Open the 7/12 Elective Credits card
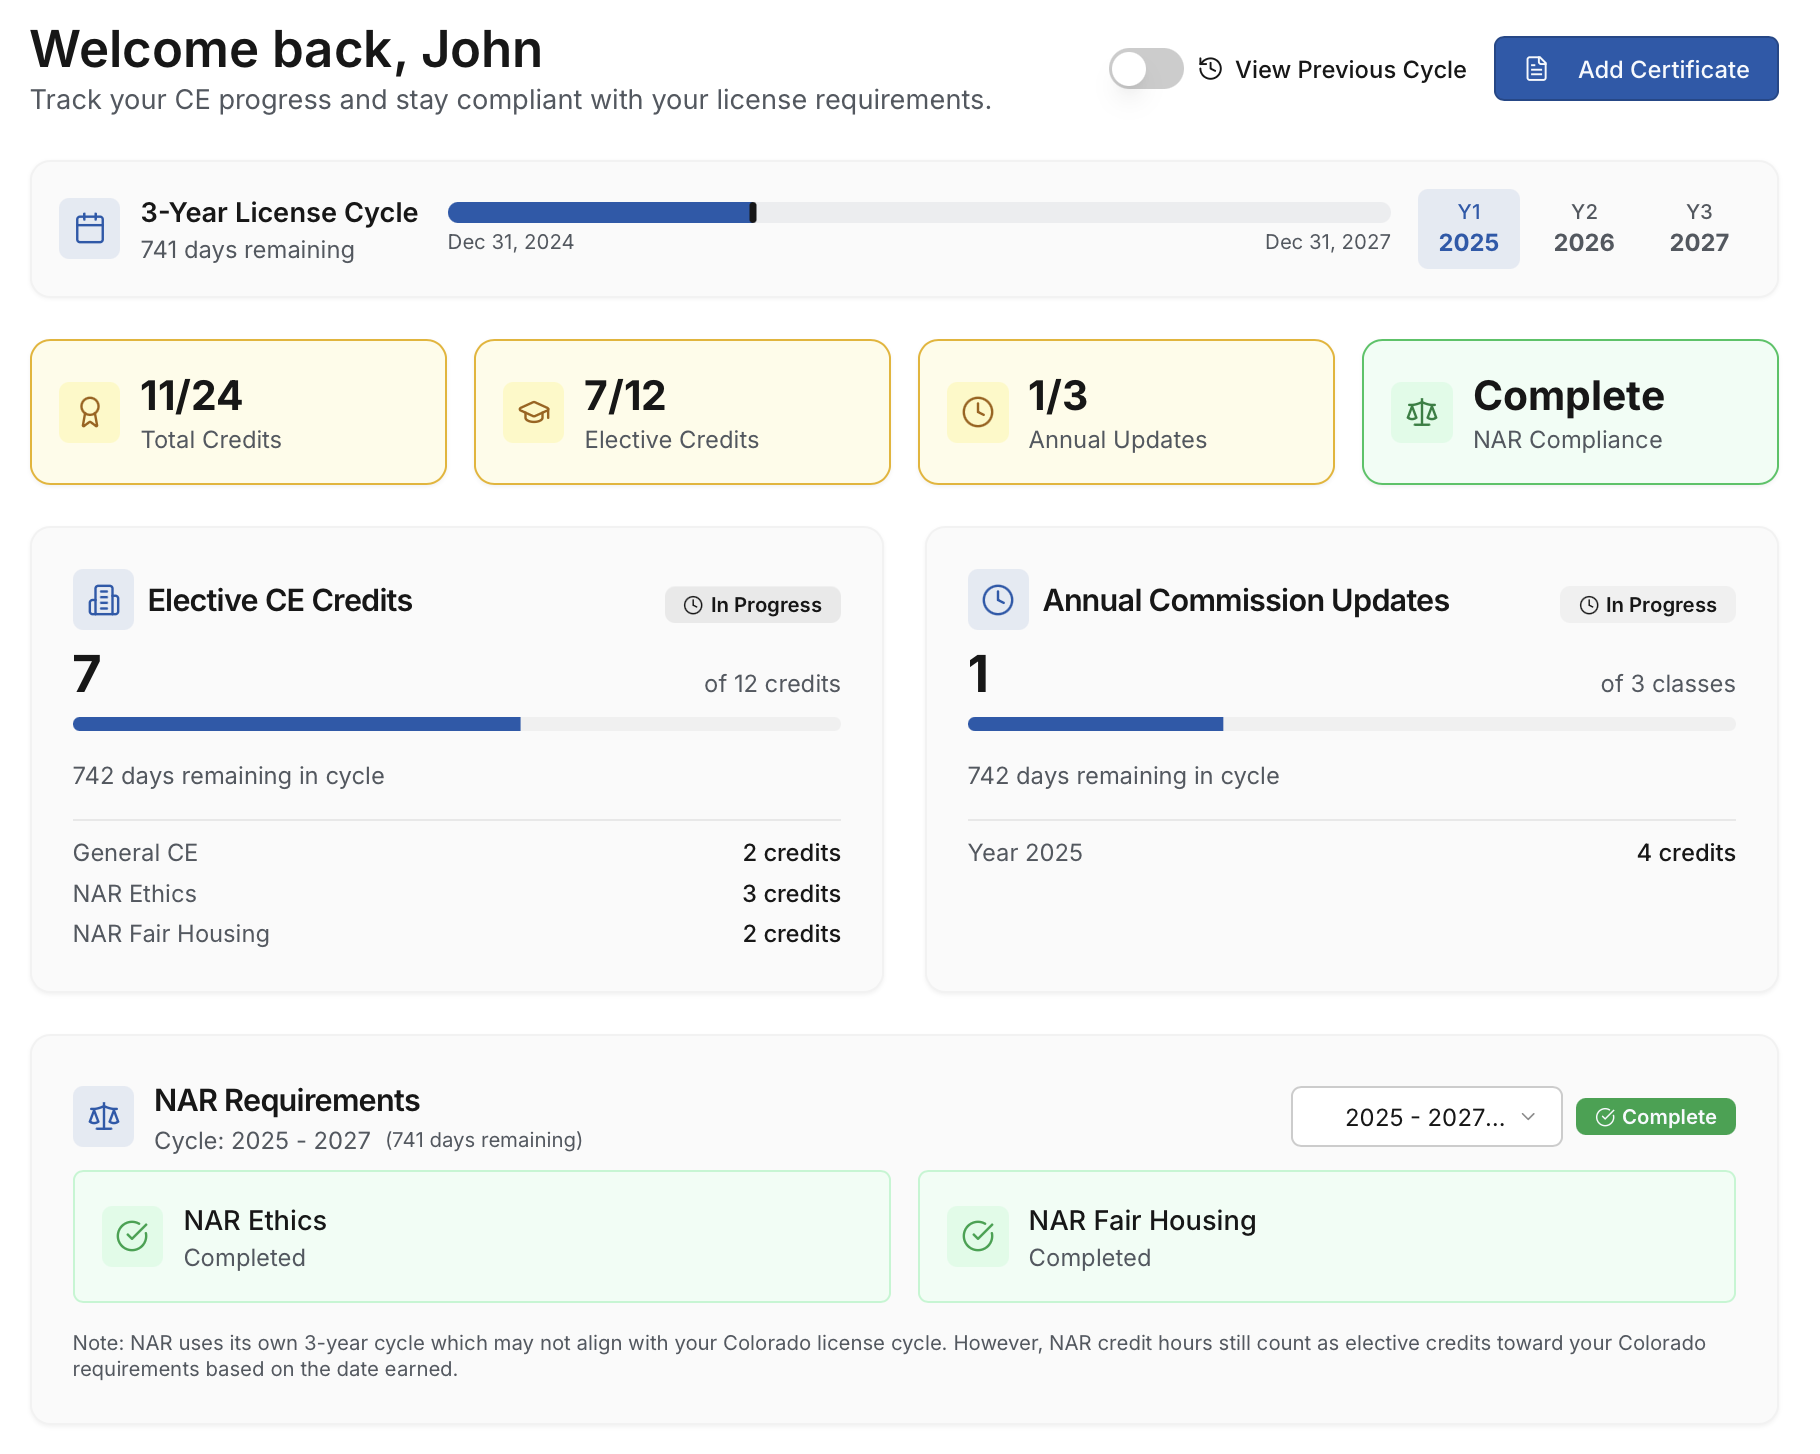Viewport: 1820px width, 1454px height. (682, 412)
